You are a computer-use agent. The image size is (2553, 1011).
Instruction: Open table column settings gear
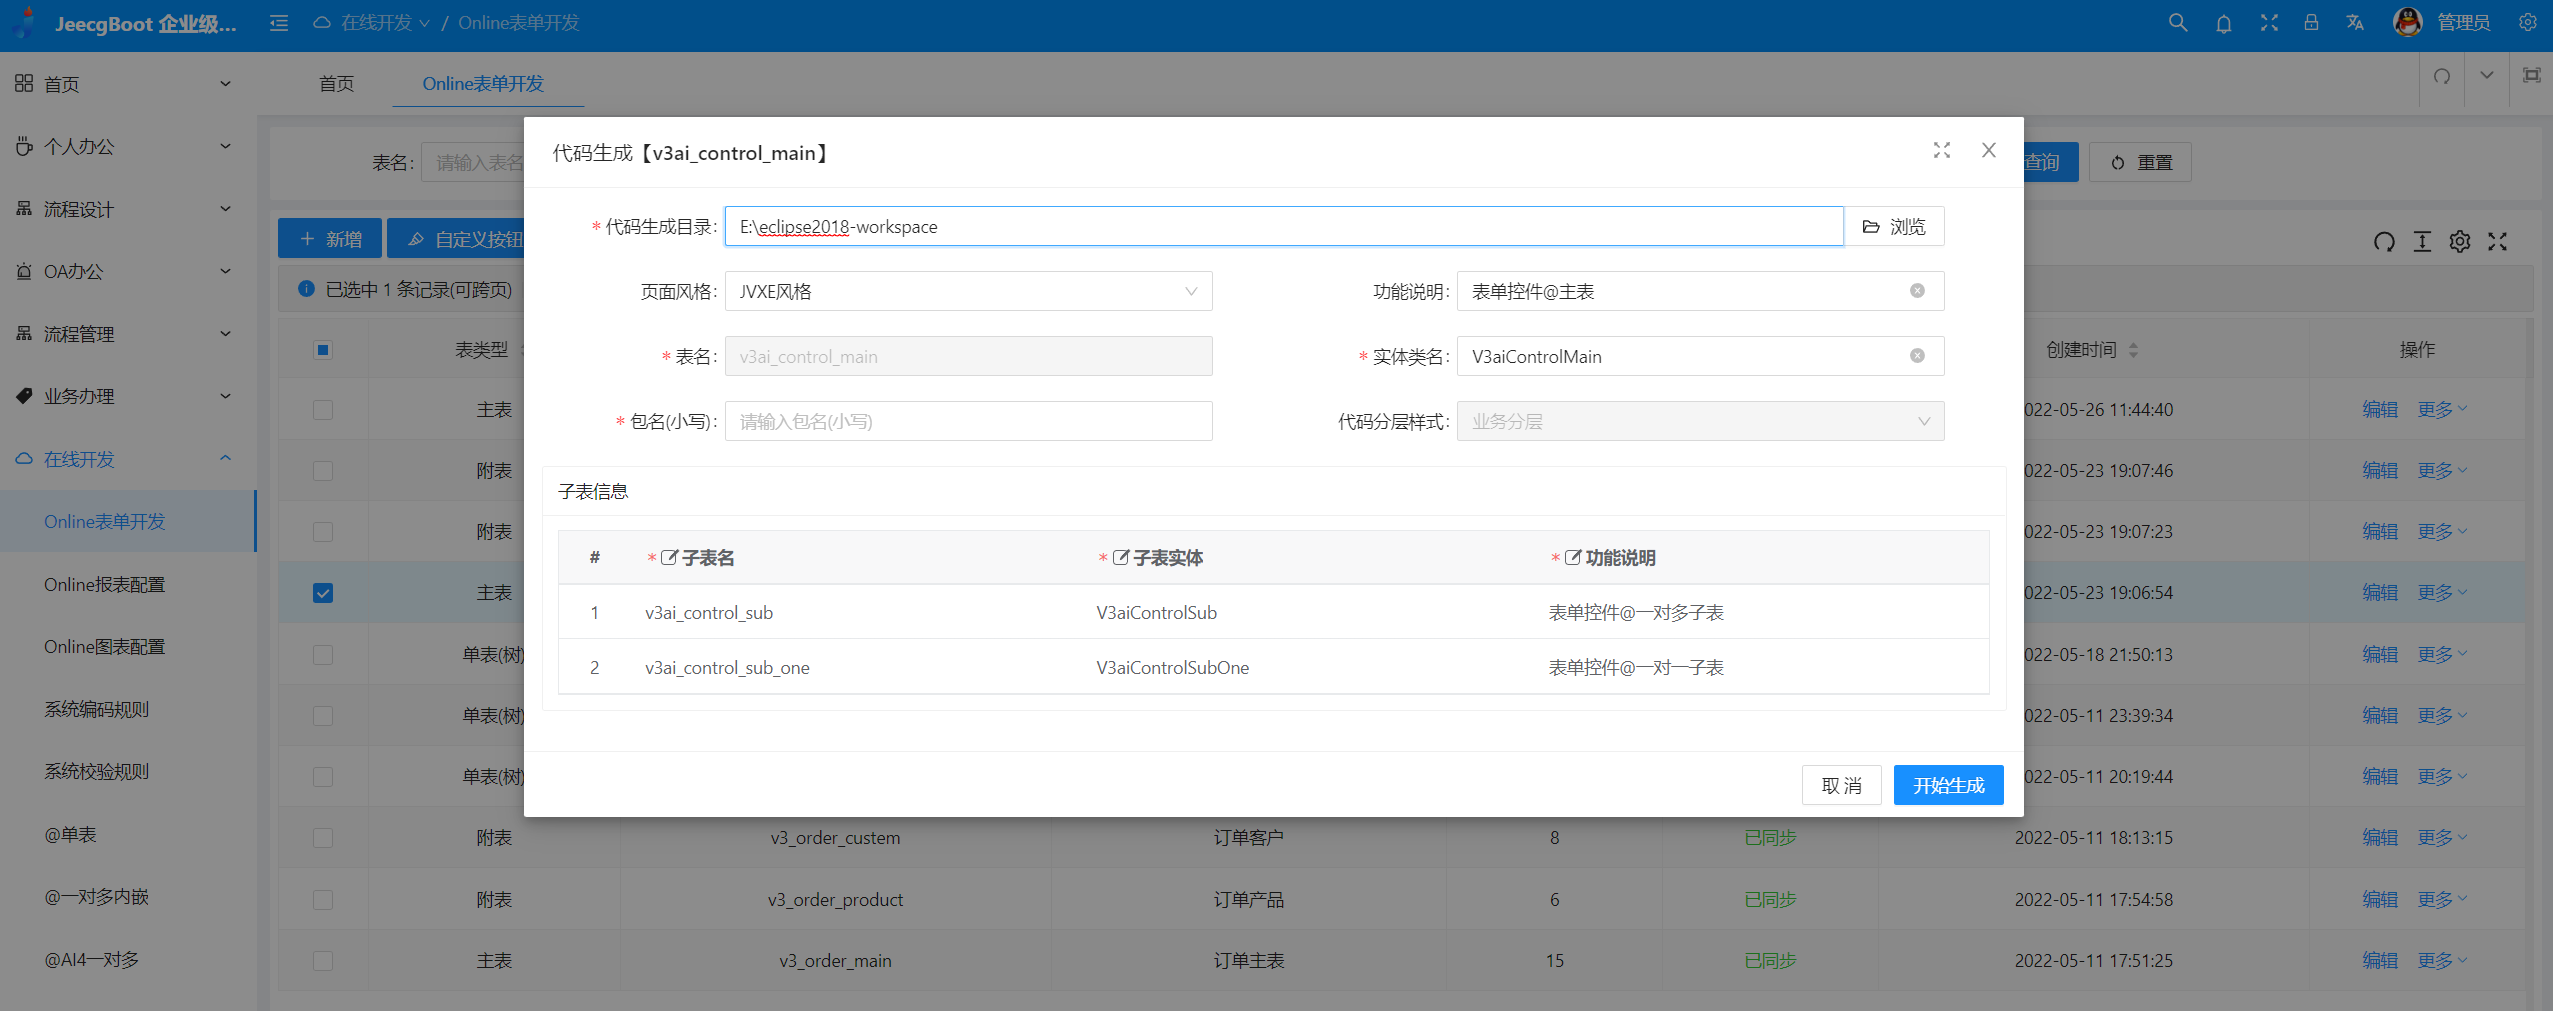click(2460, 242)
